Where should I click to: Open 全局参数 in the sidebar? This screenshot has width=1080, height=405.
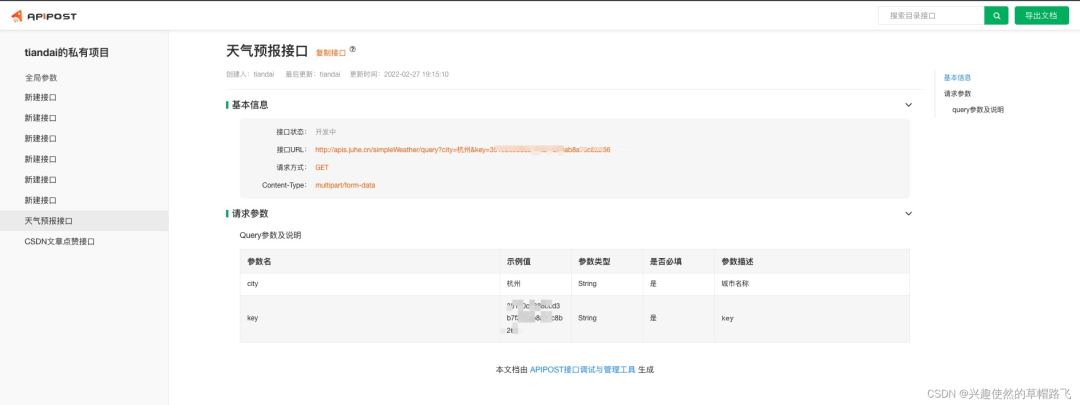click(41, 77)
